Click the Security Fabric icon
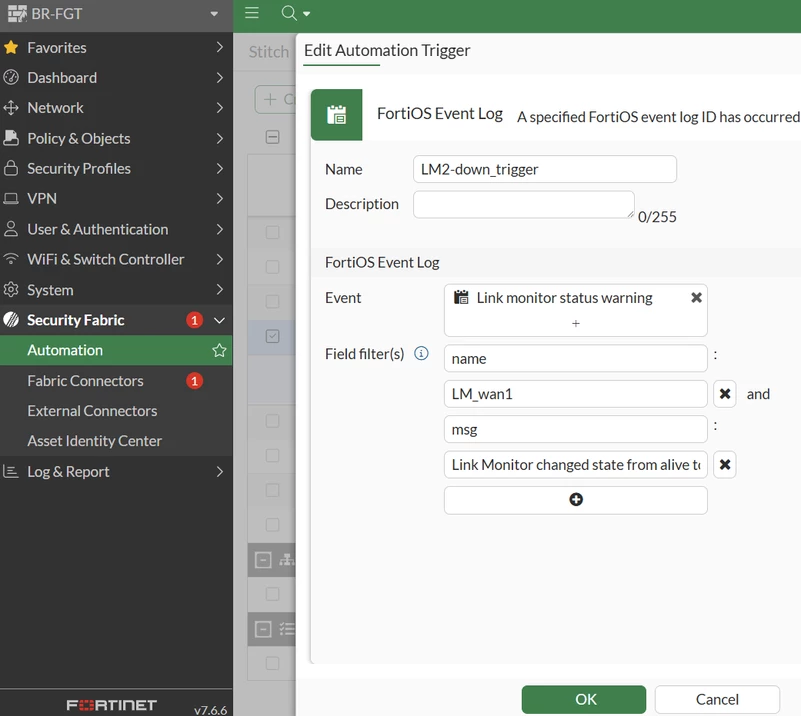Screen dimensions: 801x716 [11, 320]
